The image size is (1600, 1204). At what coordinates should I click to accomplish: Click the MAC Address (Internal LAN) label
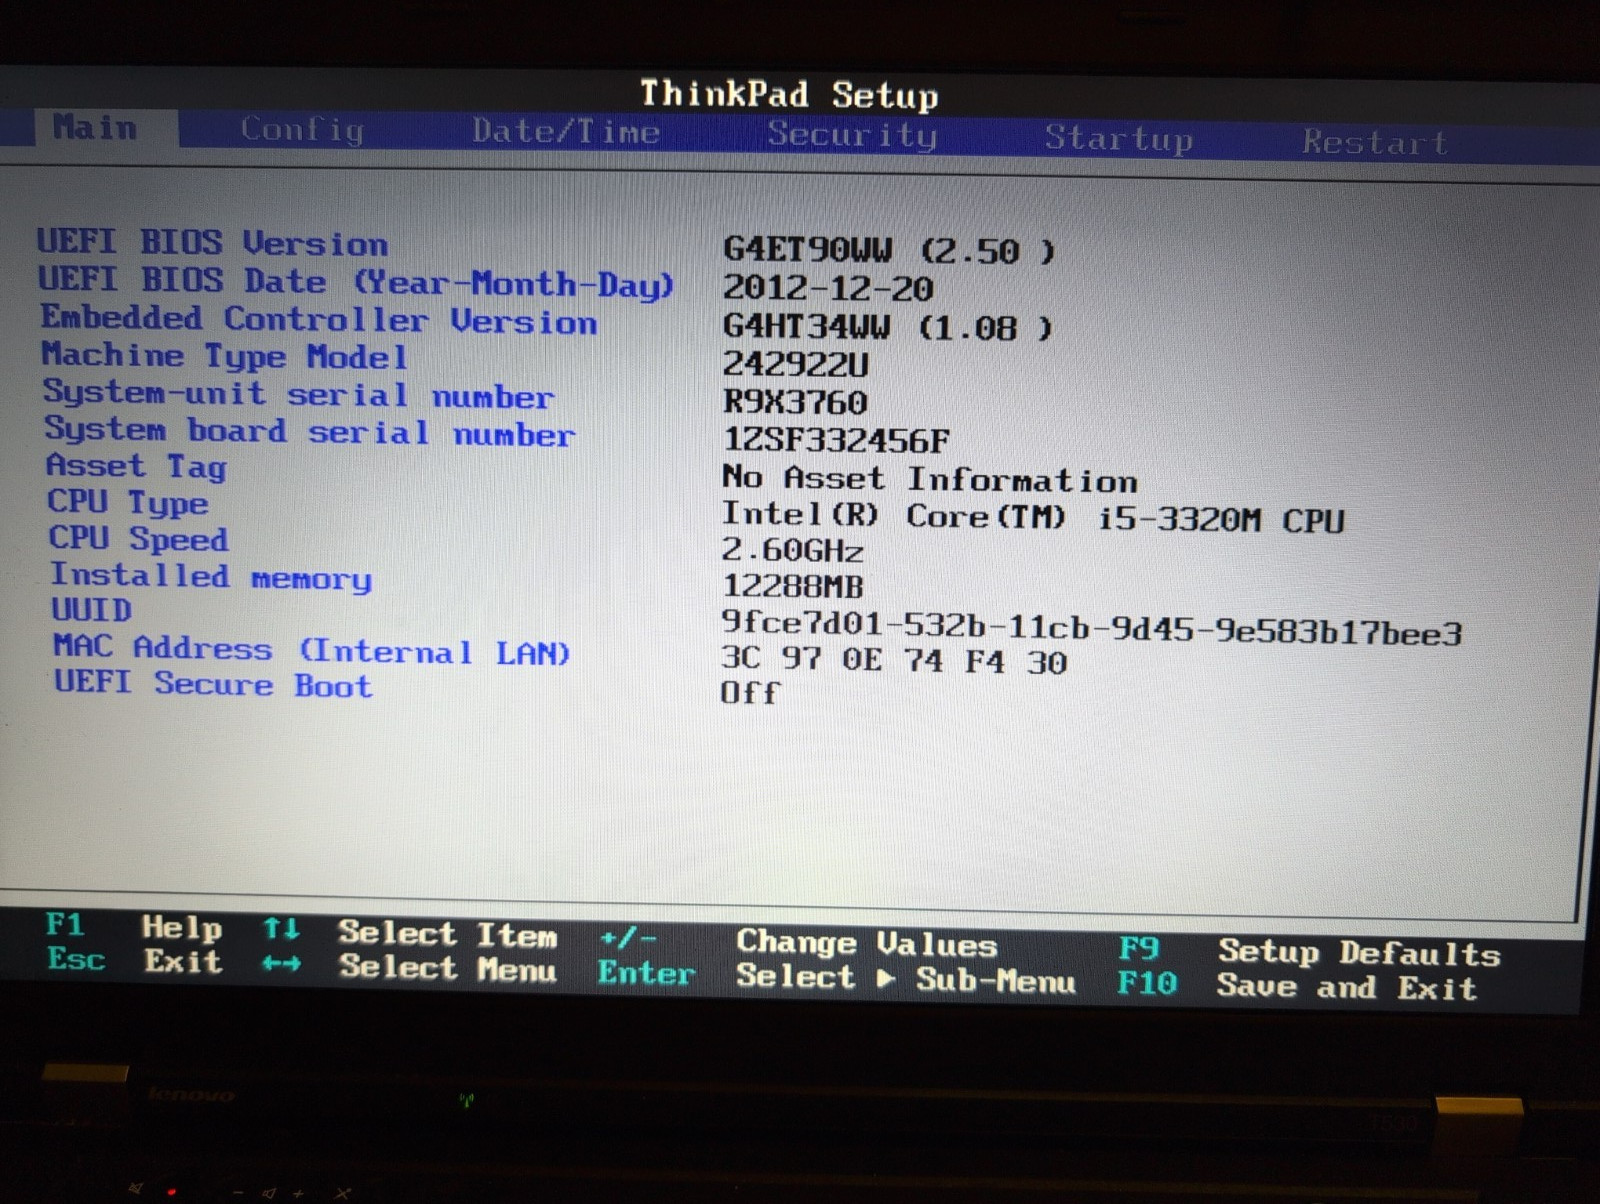[312, 650]
